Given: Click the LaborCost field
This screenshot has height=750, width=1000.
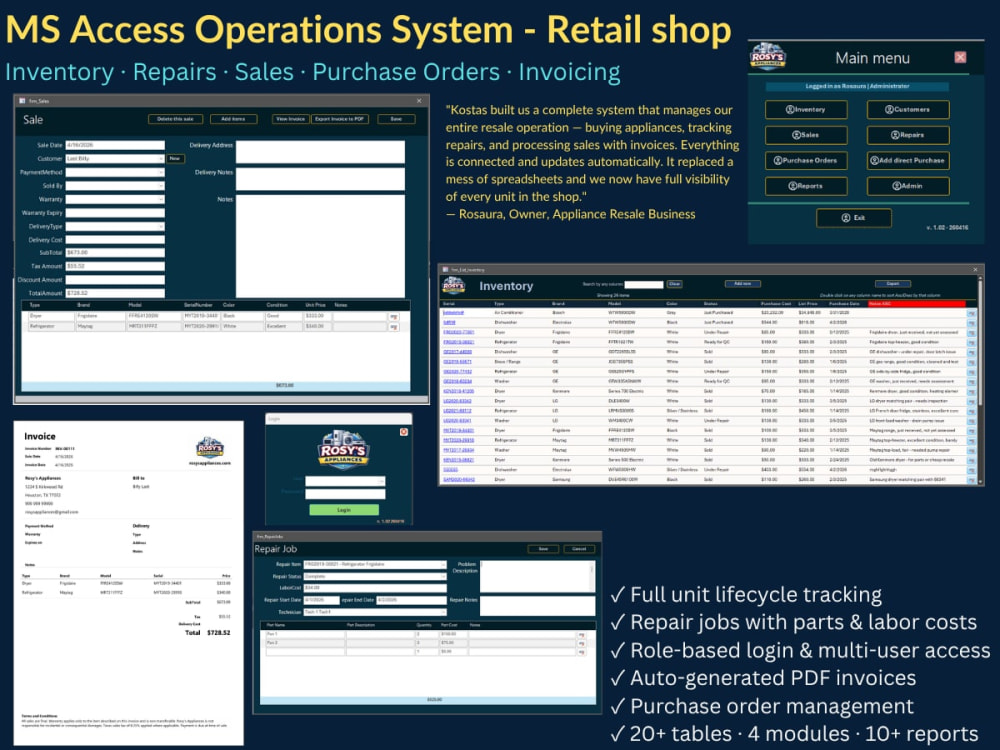Looking at the screenshot, I should [375, 588].
